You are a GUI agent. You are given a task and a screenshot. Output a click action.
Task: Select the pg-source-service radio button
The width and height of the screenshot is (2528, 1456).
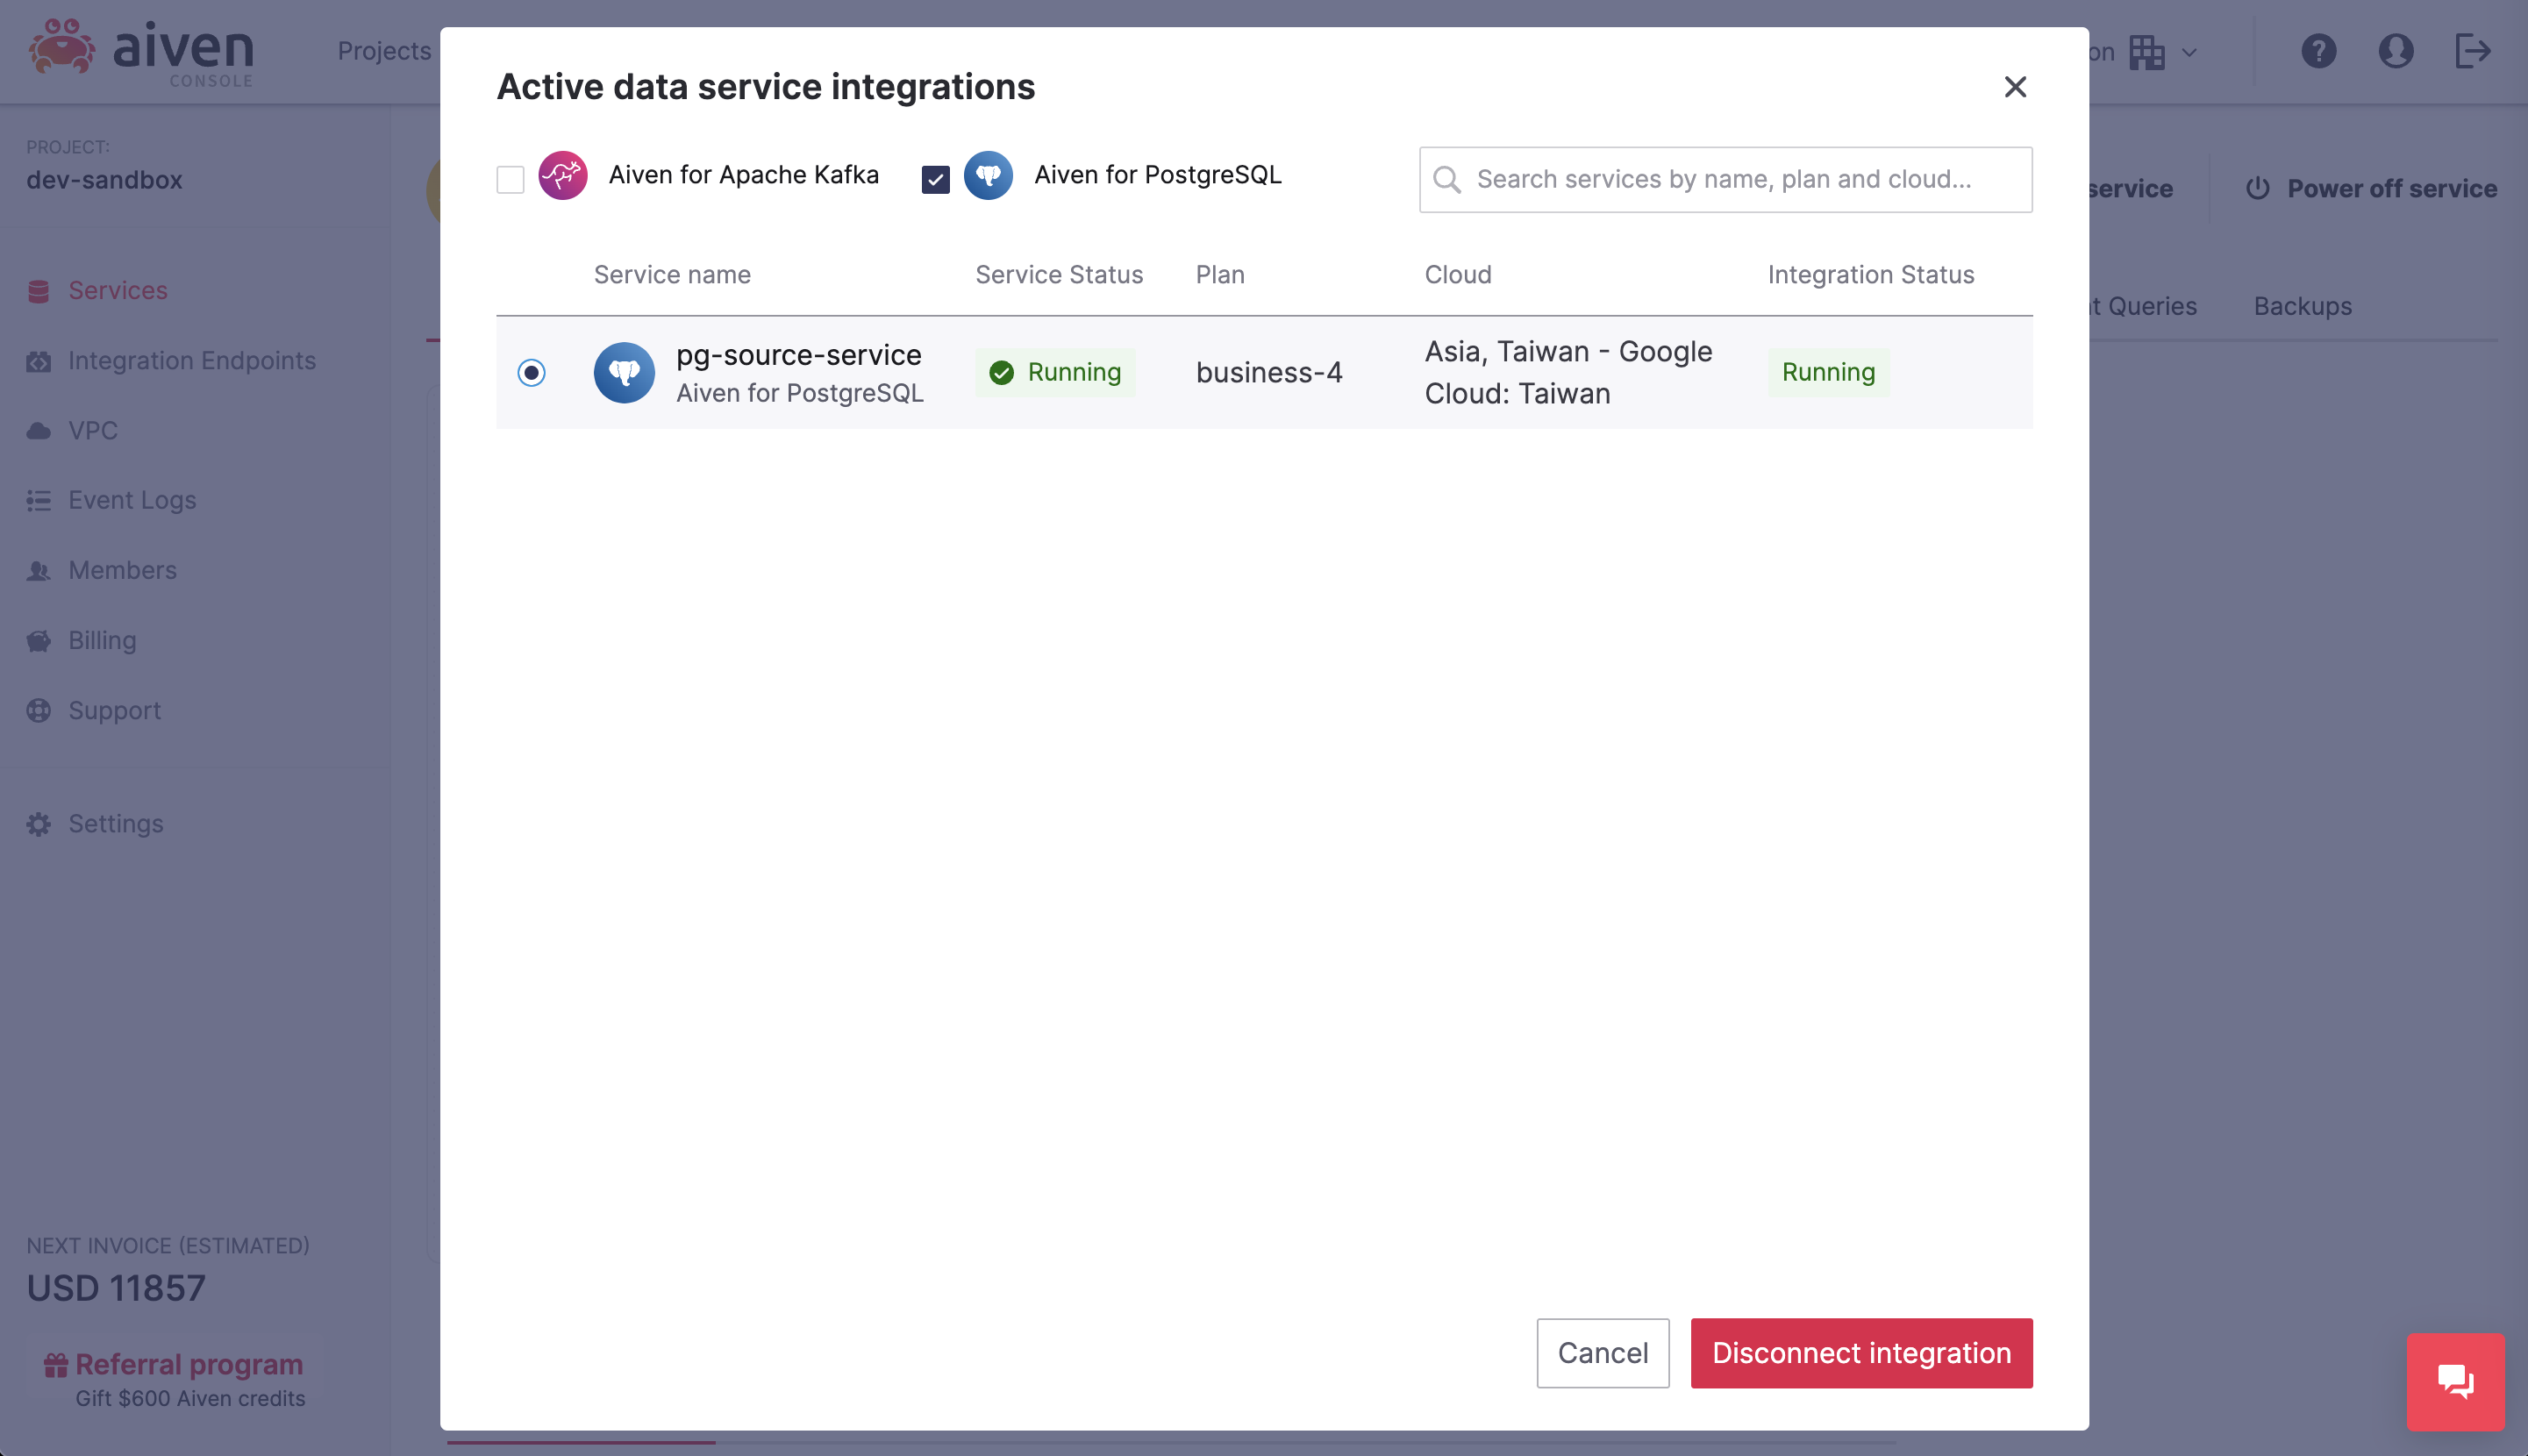531,373
